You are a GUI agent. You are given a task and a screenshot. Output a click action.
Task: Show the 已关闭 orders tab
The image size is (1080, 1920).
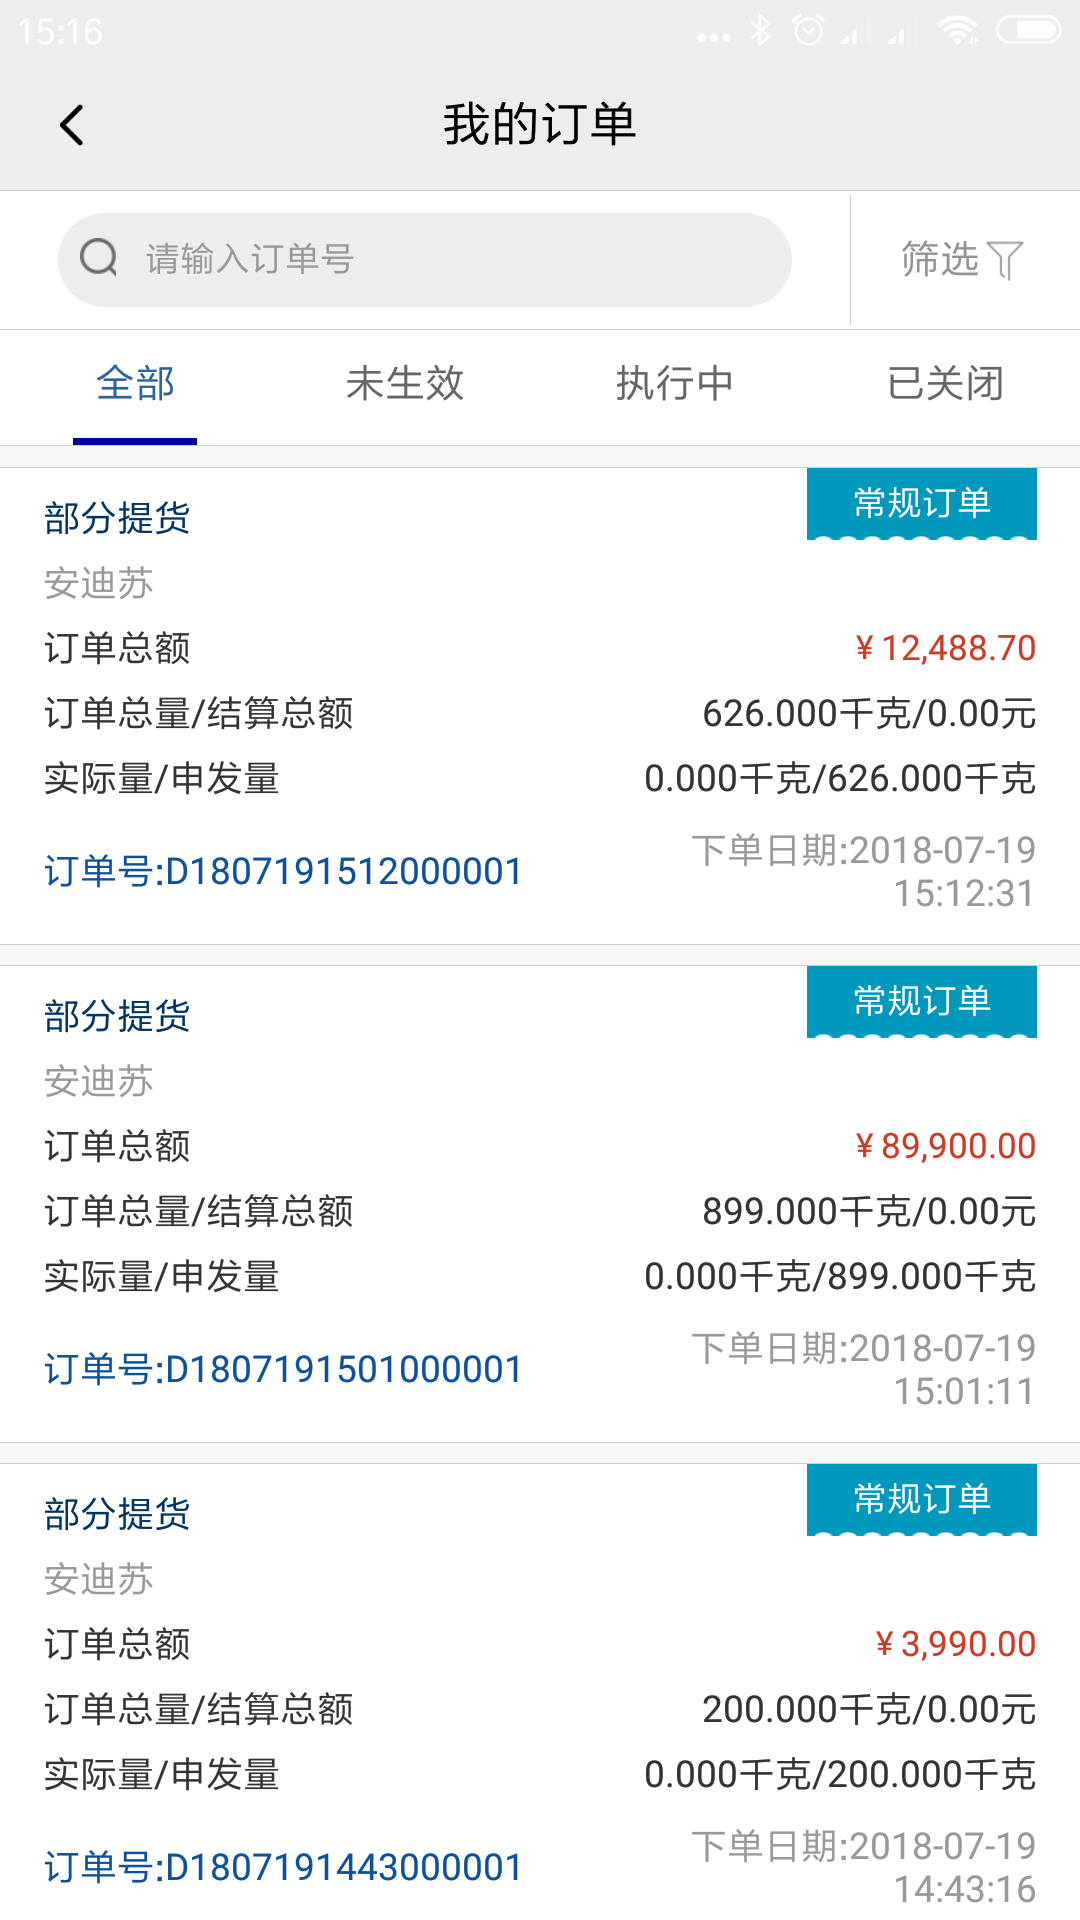[945, 384]
